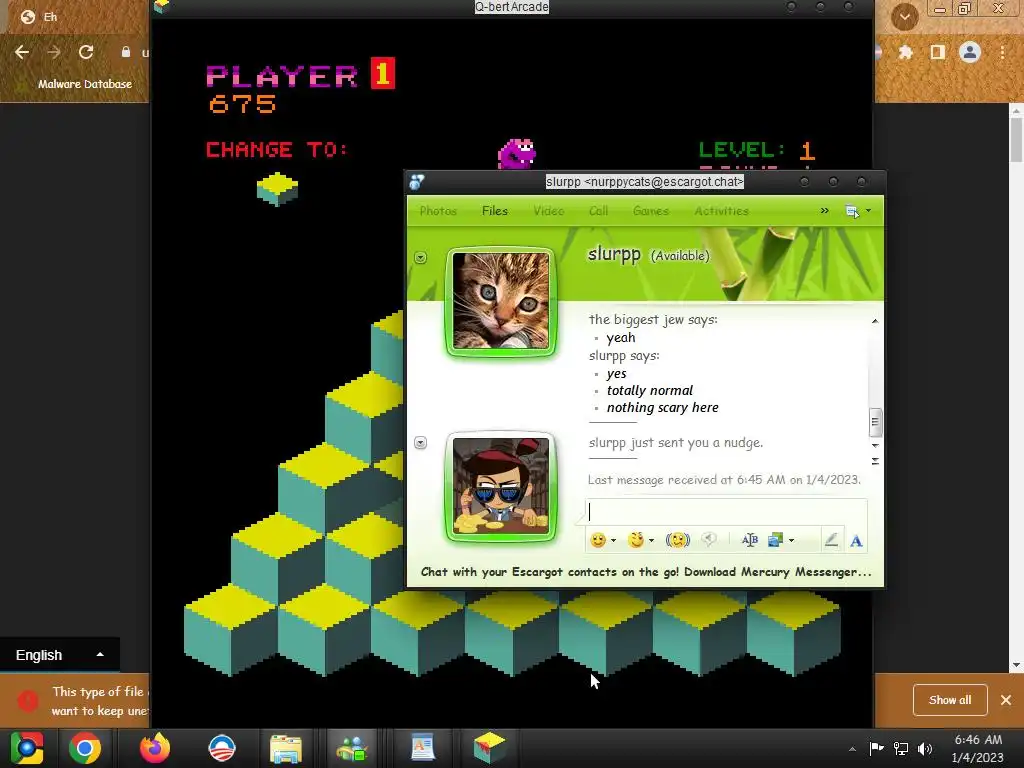
Task: Click the show menu icon in chat toolbar
Action: 852,211
